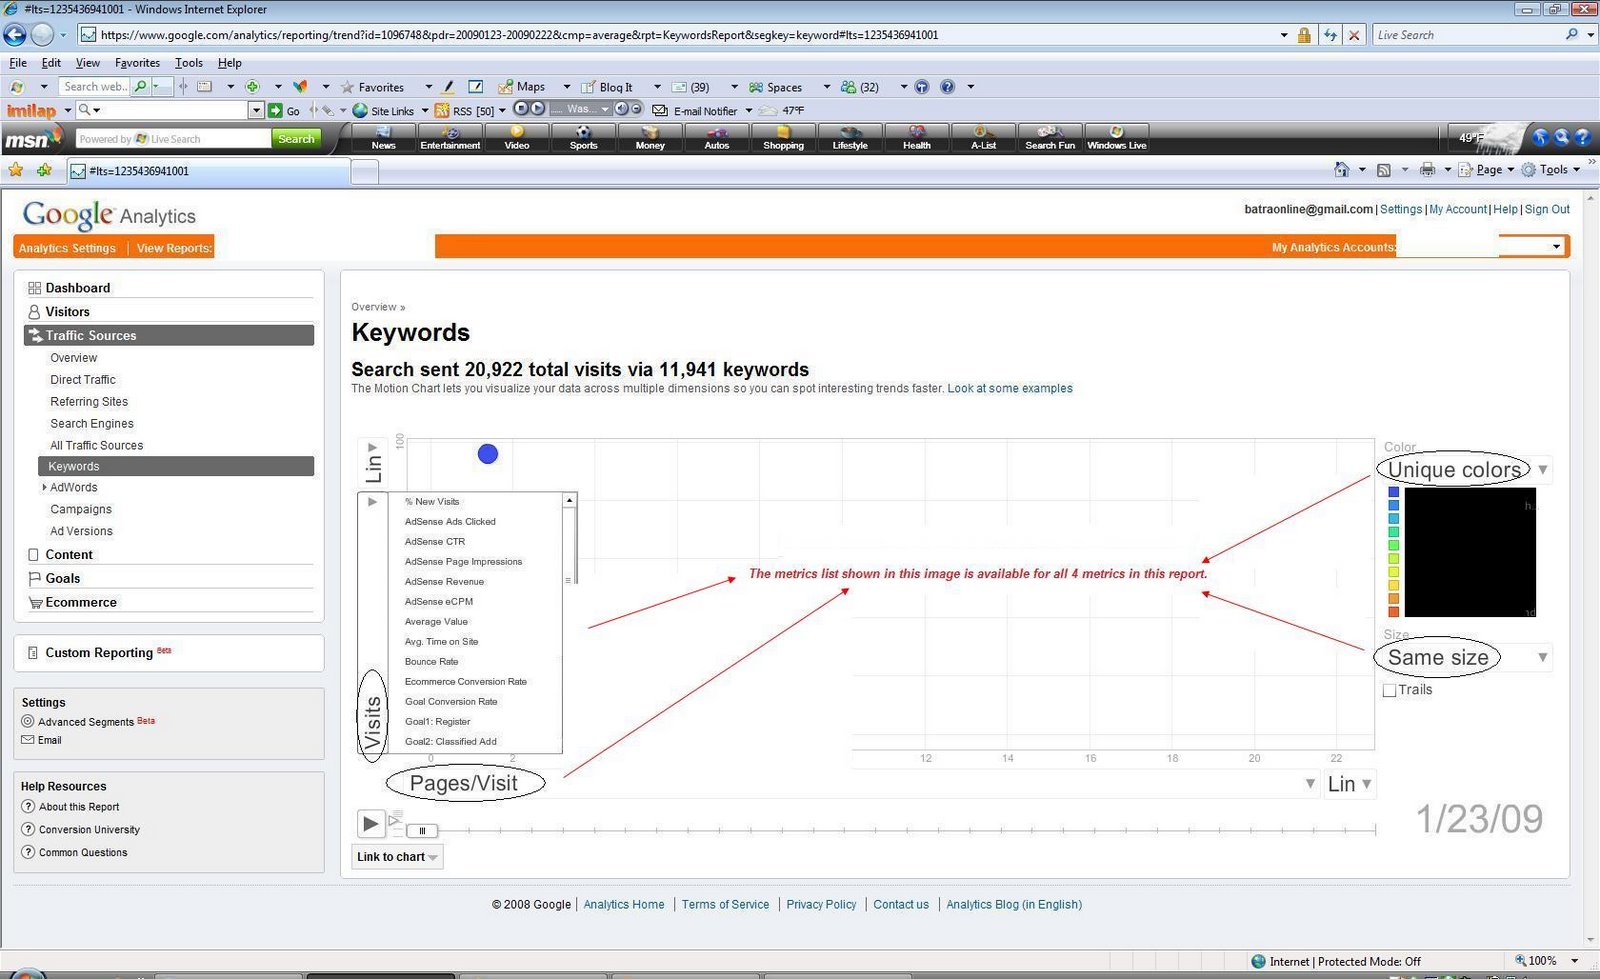Click the Terms of Service footer link
The width and height of the screenshot is (1600, 979).
point(726,905)
